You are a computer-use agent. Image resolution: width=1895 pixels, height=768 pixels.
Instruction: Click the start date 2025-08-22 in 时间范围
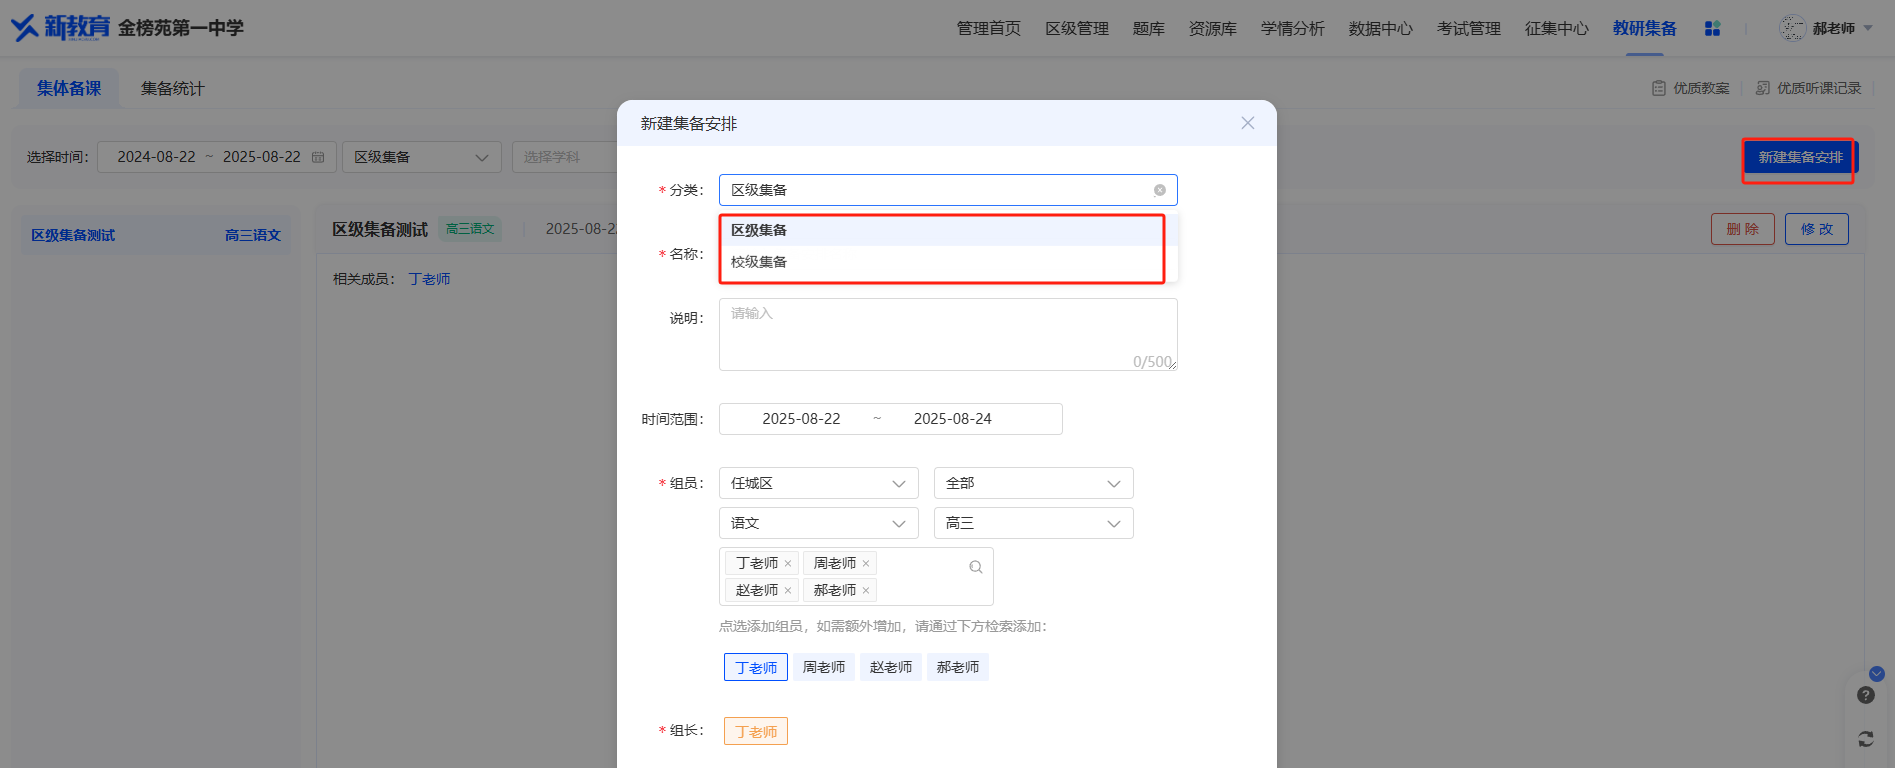pyautogui.click(x=801, y=419)
